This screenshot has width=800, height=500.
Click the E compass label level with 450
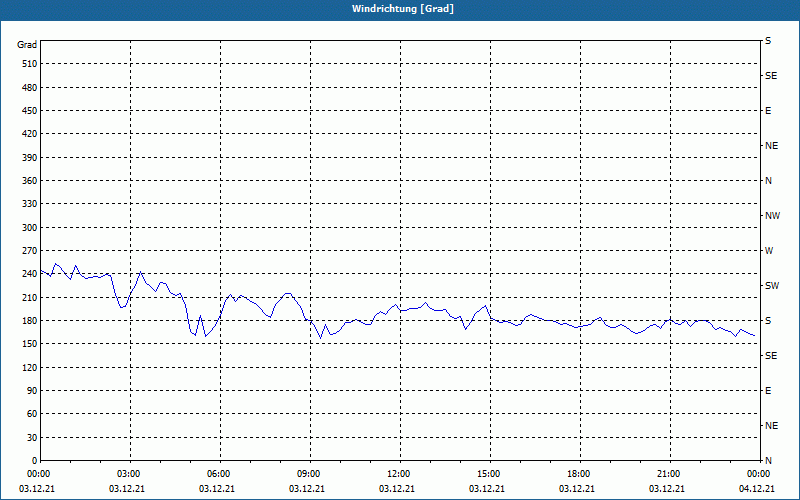tap(768, 111)
